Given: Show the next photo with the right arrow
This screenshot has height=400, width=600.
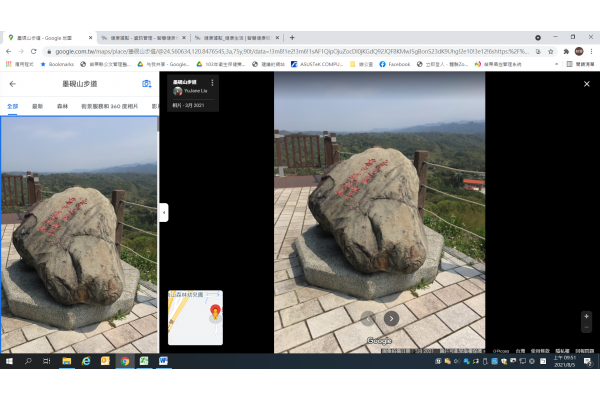Looking at the screenshot, I should click(391, 318).
